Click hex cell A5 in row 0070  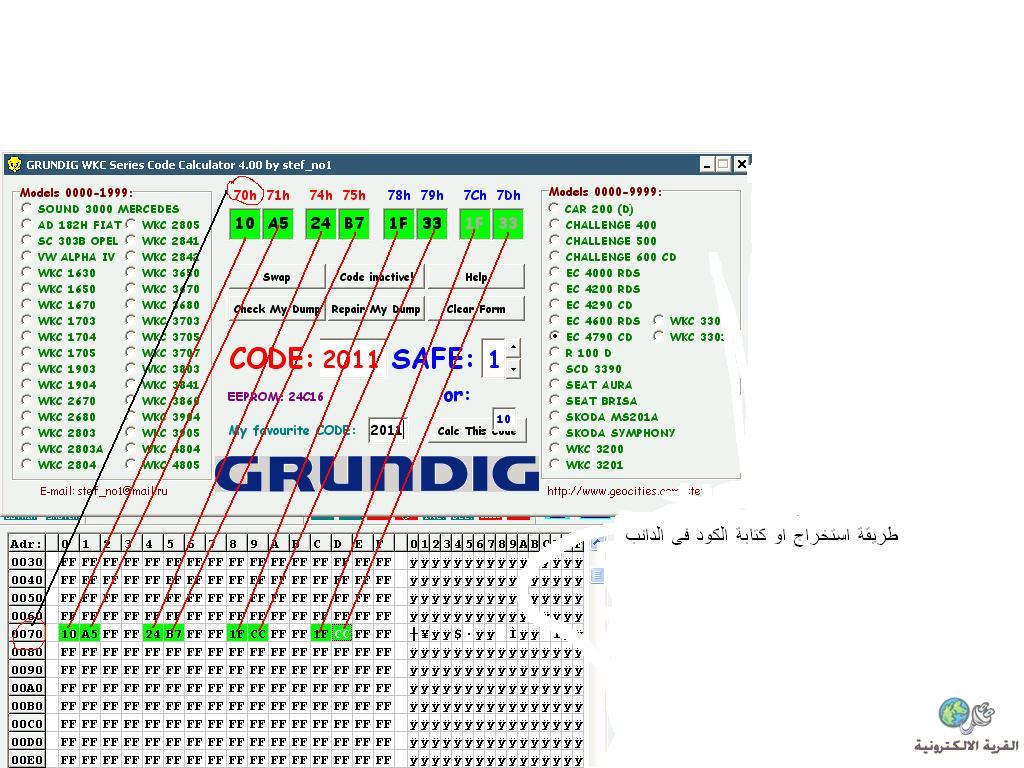[x=89, y=633]
